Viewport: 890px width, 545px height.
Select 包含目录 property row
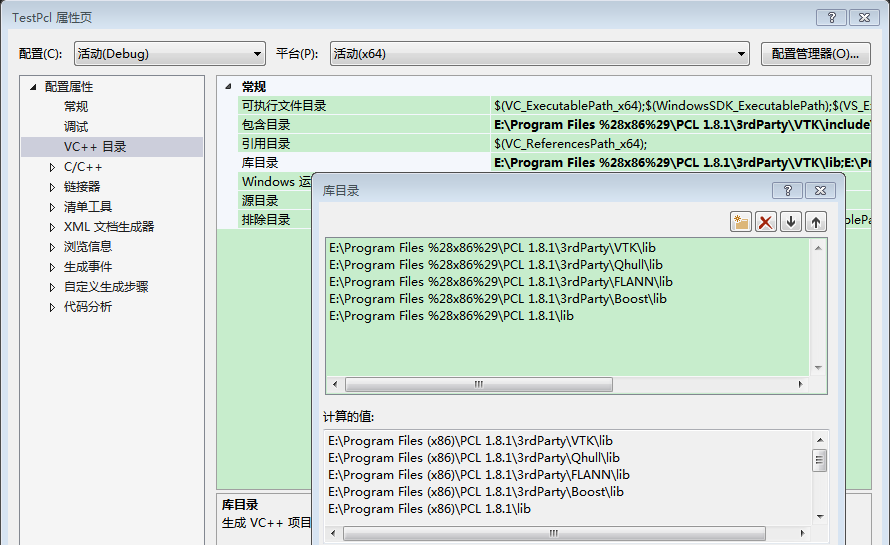point(364,124)
